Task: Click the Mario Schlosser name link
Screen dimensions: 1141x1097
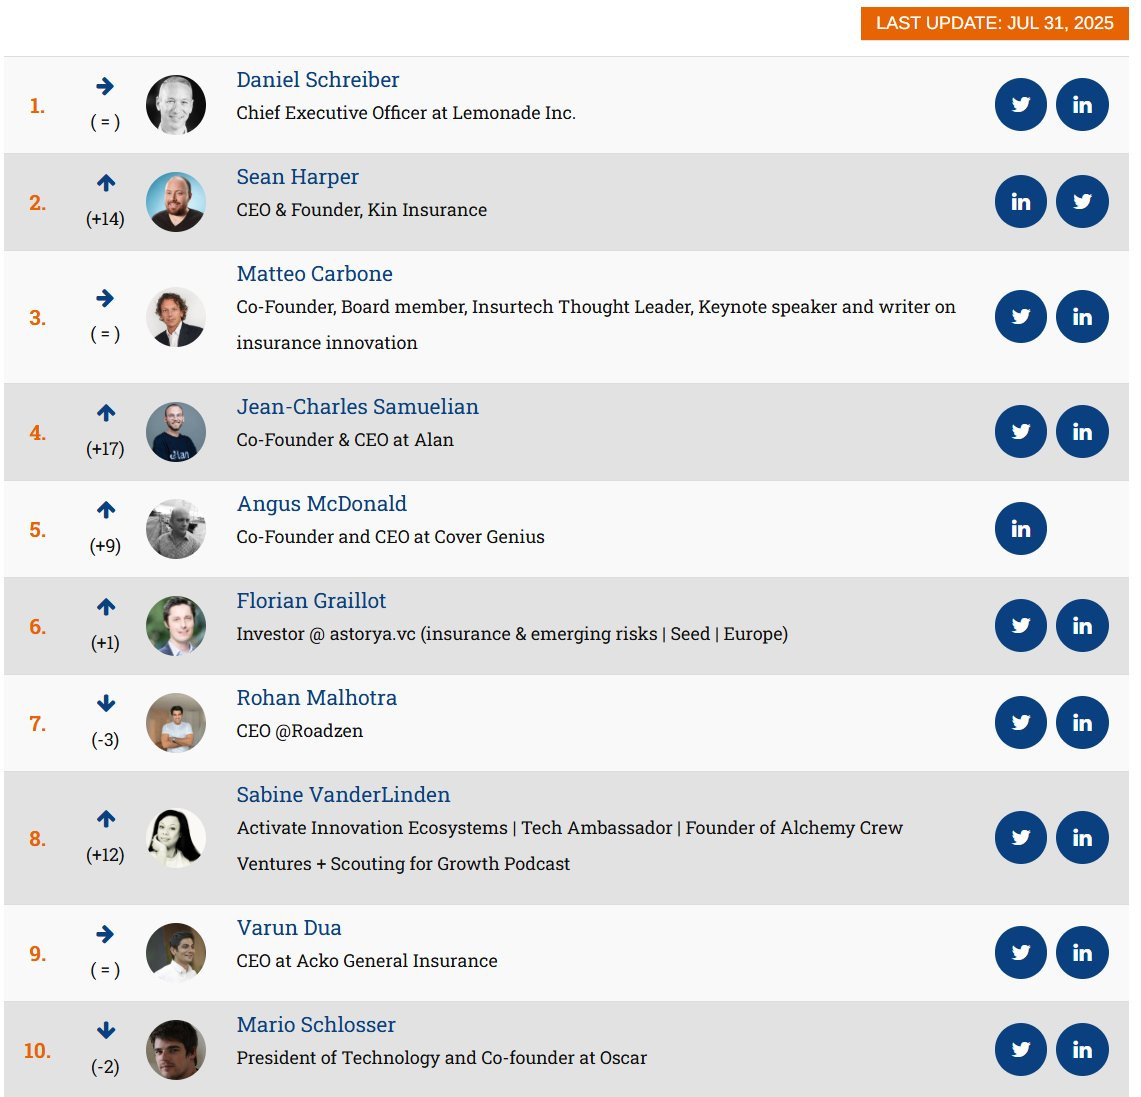Action: (x=316, y=1024)
